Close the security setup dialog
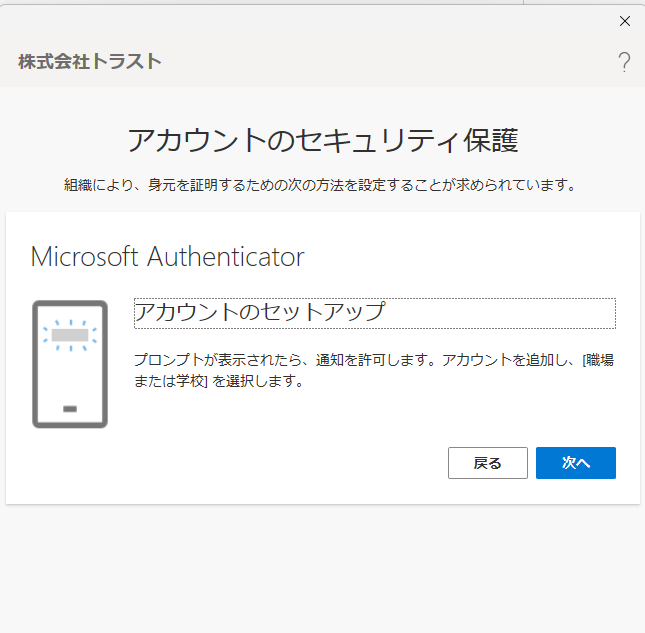Screen dimensions: 645x633 coord(625,21)
